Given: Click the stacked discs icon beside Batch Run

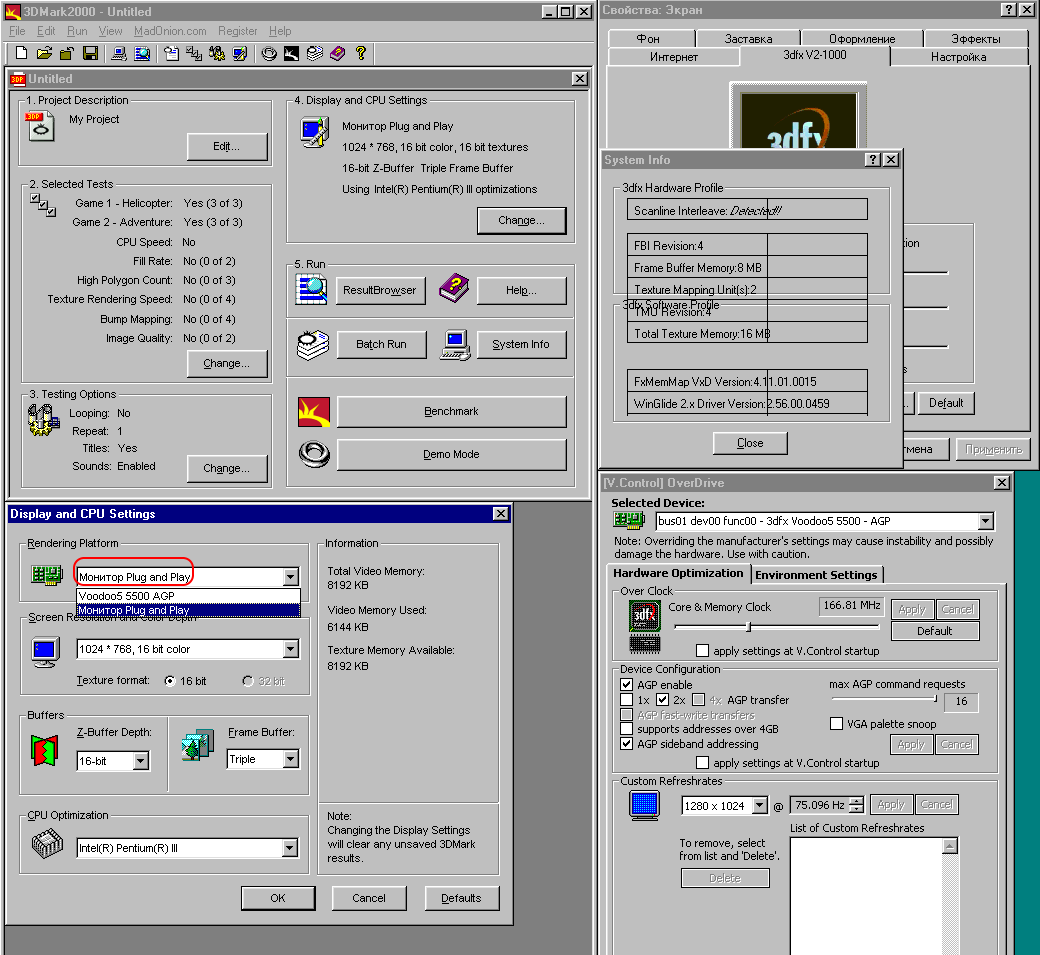Looking at the screenshot, I should point(312,345).
